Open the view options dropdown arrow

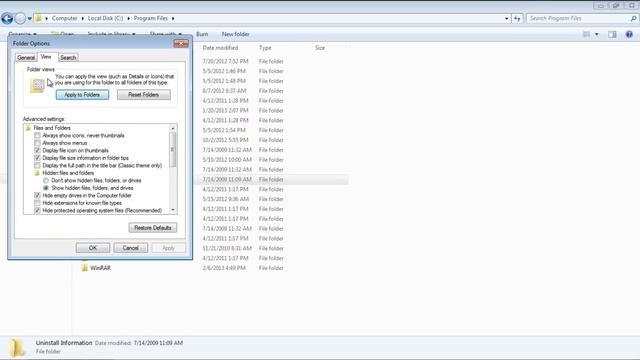[596, 34]
